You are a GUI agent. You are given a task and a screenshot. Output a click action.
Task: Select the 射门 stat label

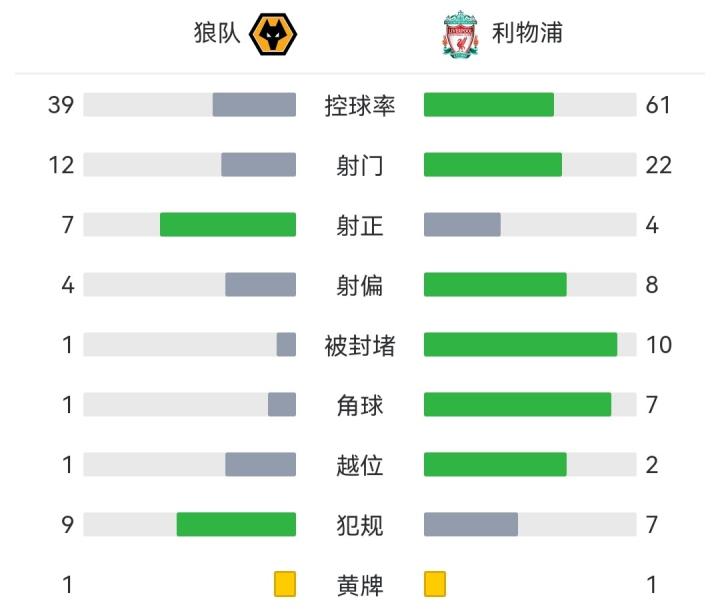pyautogui.click(x=360, y=165)
